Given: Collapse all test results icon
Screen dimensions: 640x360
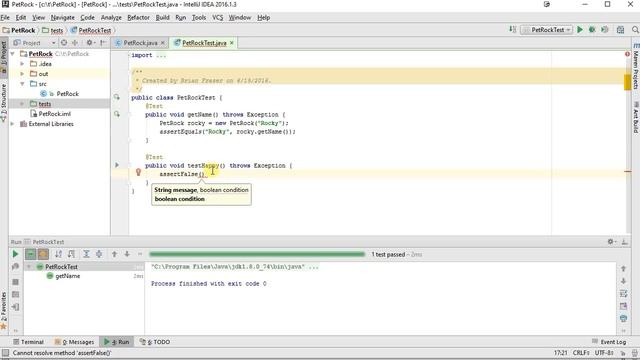Looking at the screenshot, I should tap(99, 254).
